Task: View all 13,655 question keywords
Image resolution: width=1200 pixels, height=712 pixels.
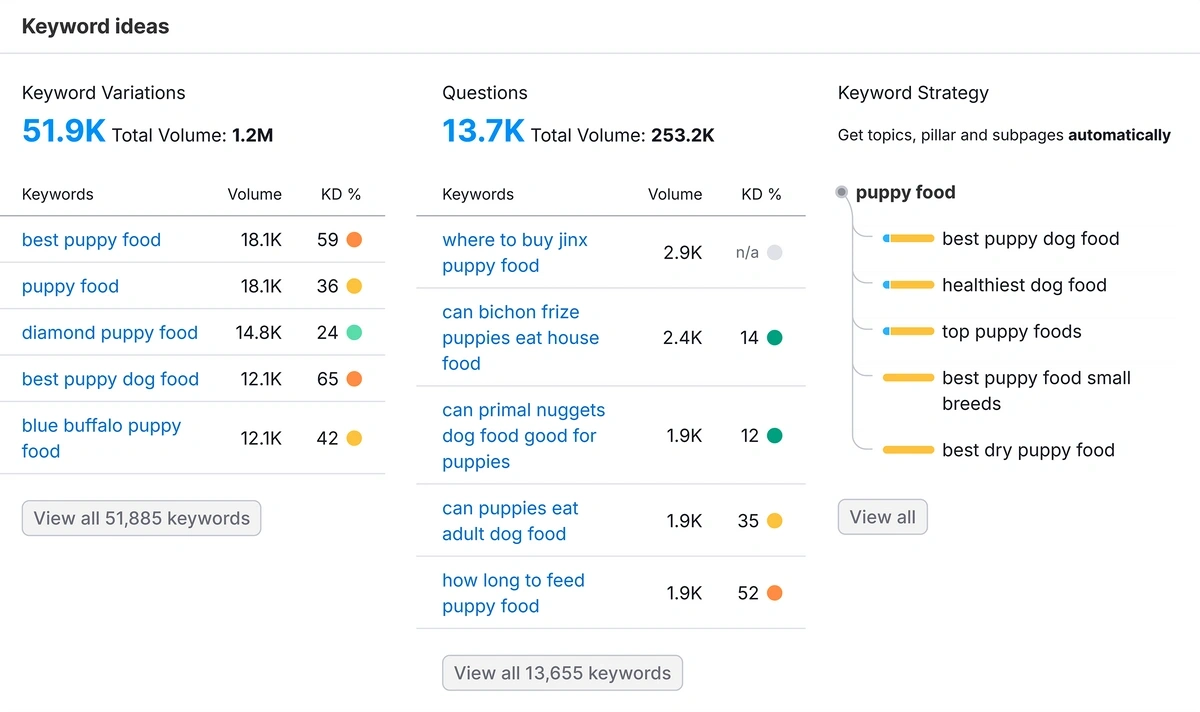Action: tap(562, 673)
